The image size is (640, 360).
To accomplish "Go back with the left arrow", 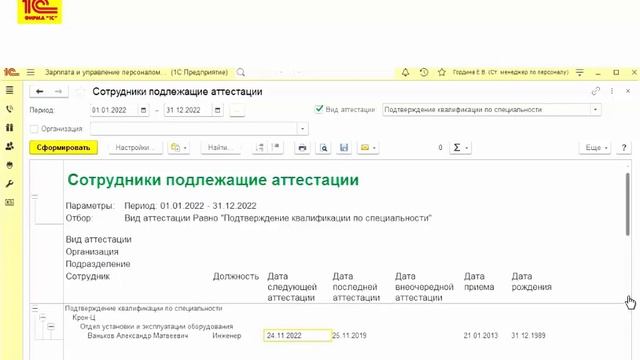I will (x=40, y=91).
